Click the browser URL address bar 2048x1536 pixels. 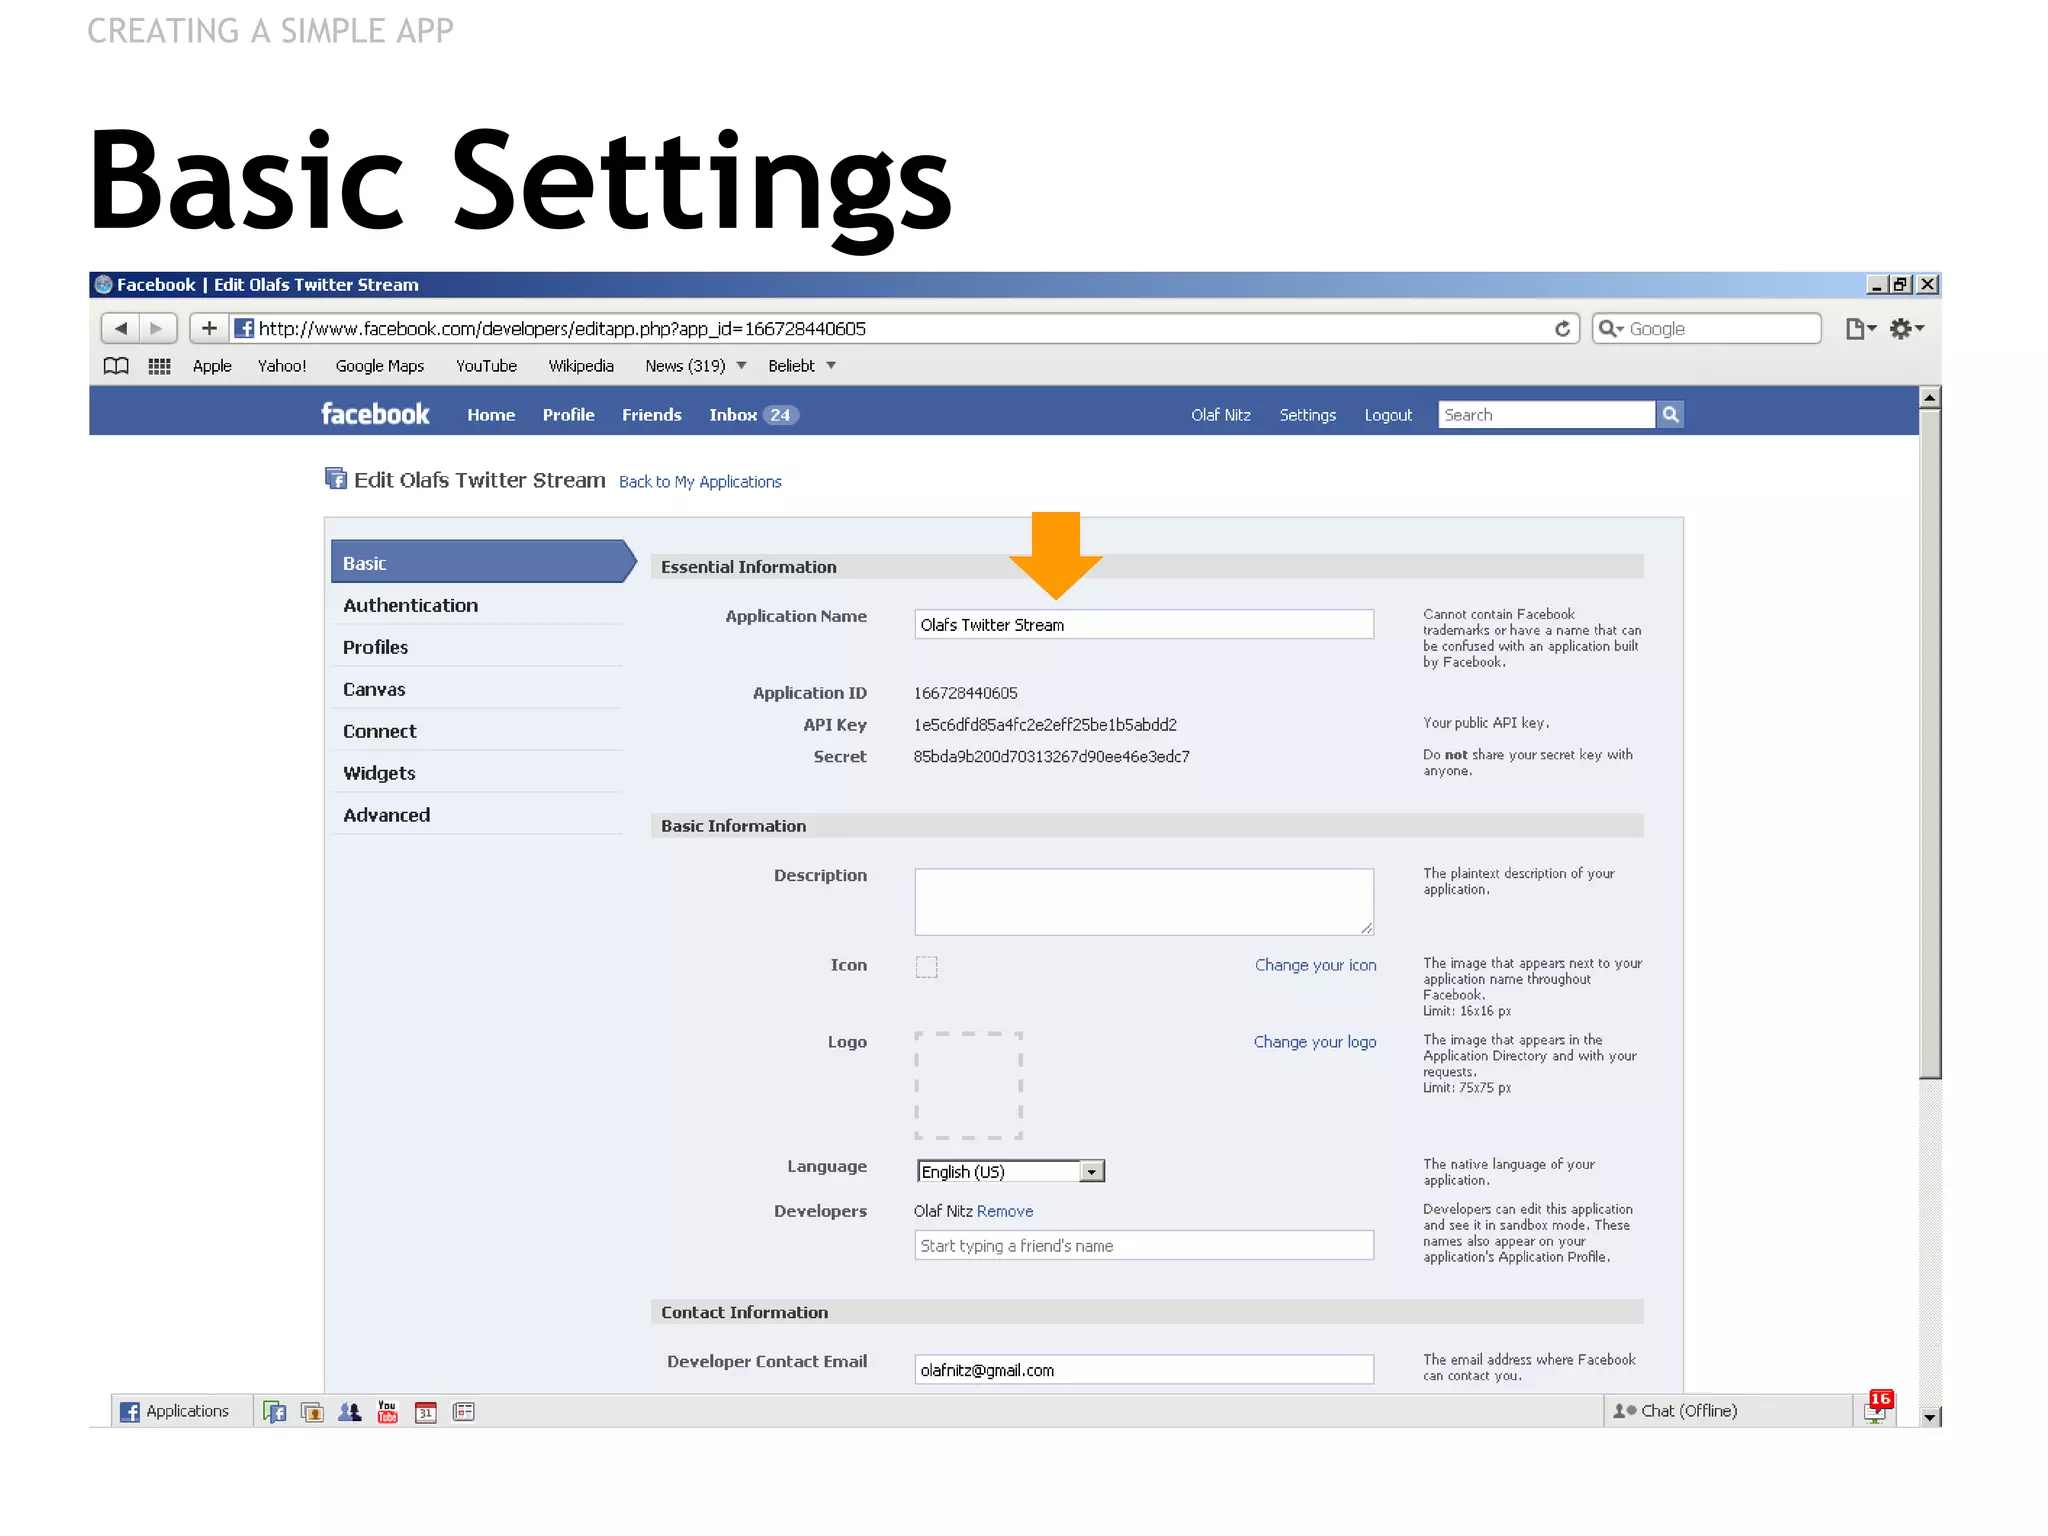[x=890, y=328]
